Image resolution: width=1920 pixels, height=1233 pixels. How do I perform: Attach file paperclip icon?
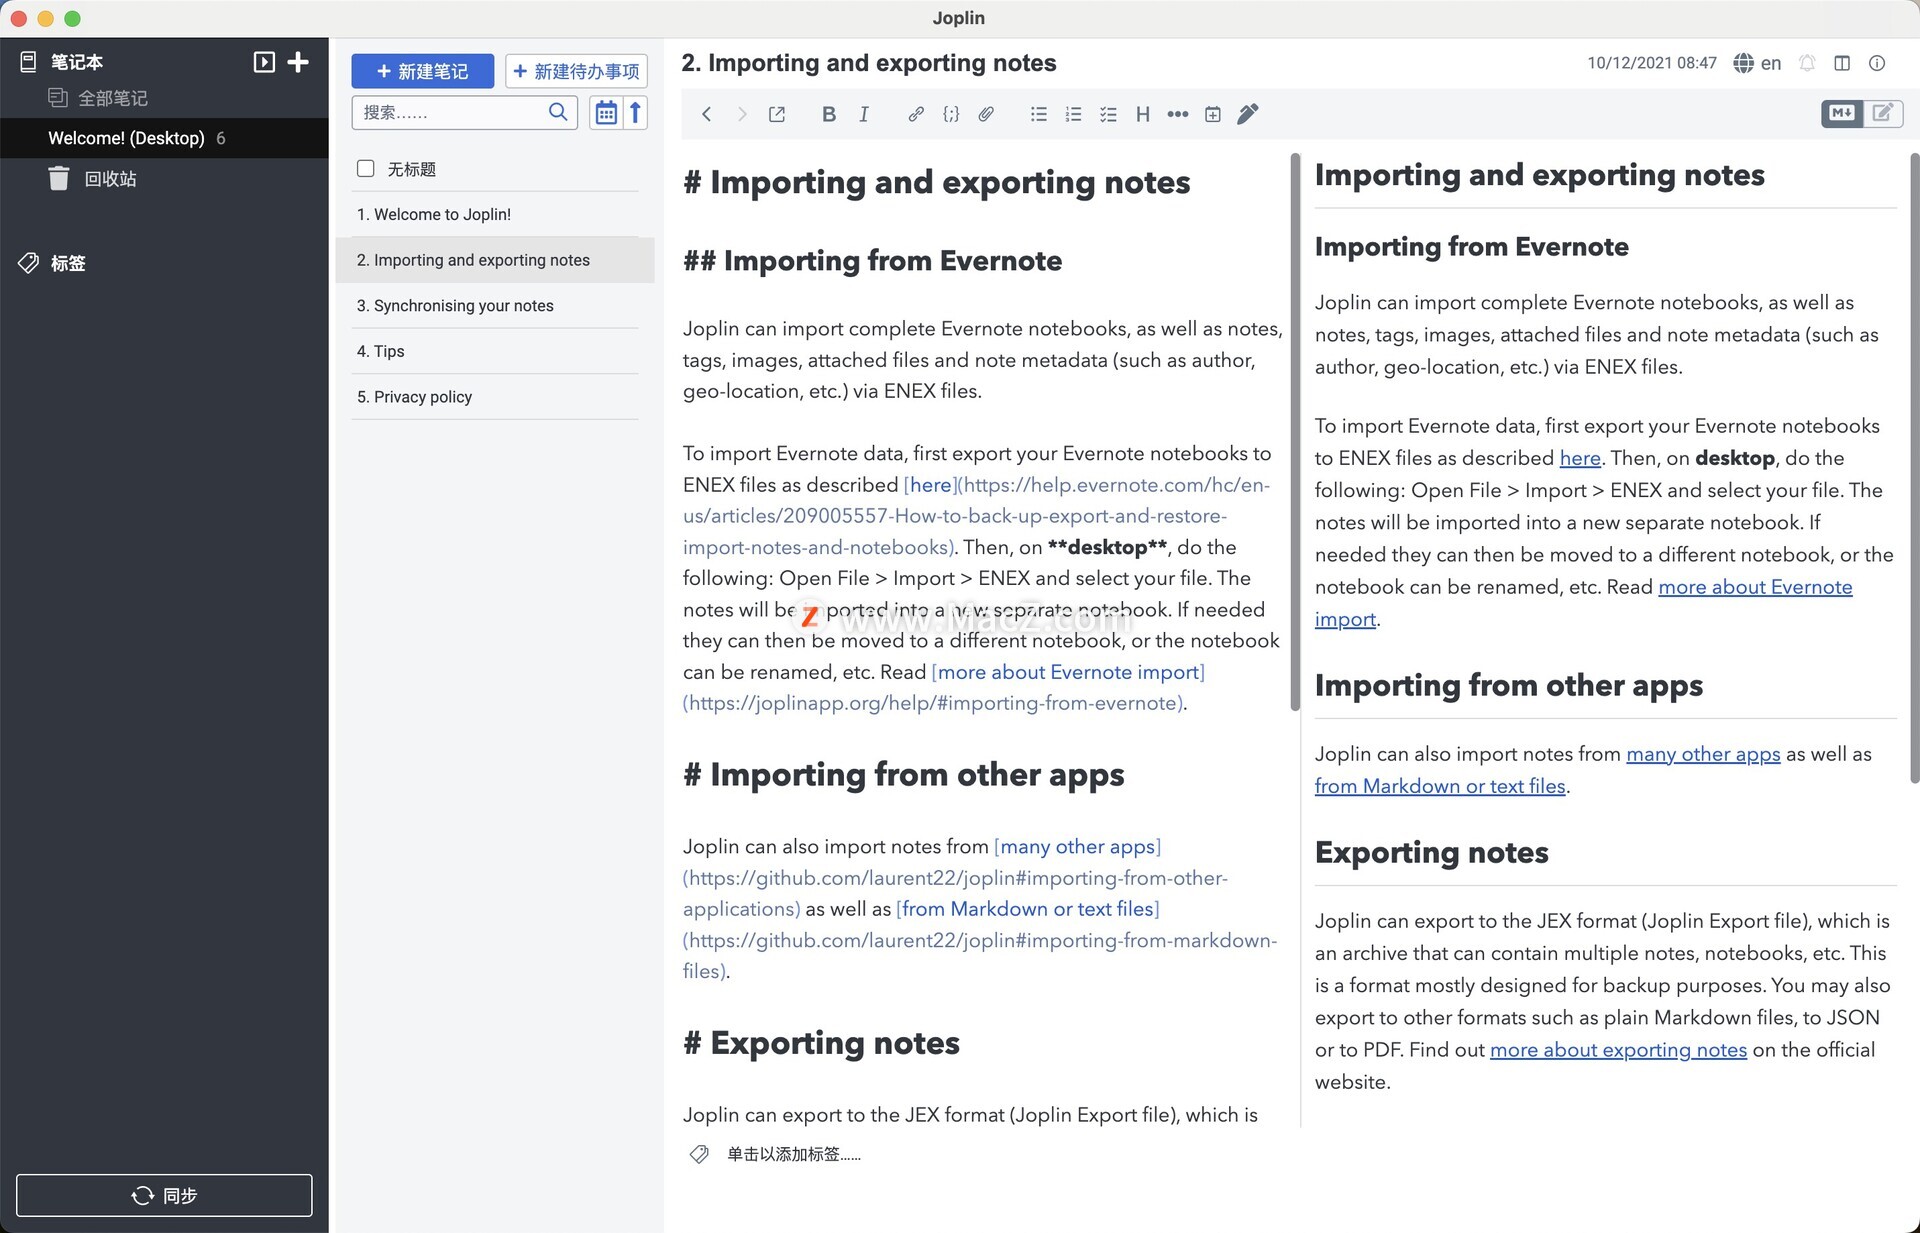click(986, 114)
